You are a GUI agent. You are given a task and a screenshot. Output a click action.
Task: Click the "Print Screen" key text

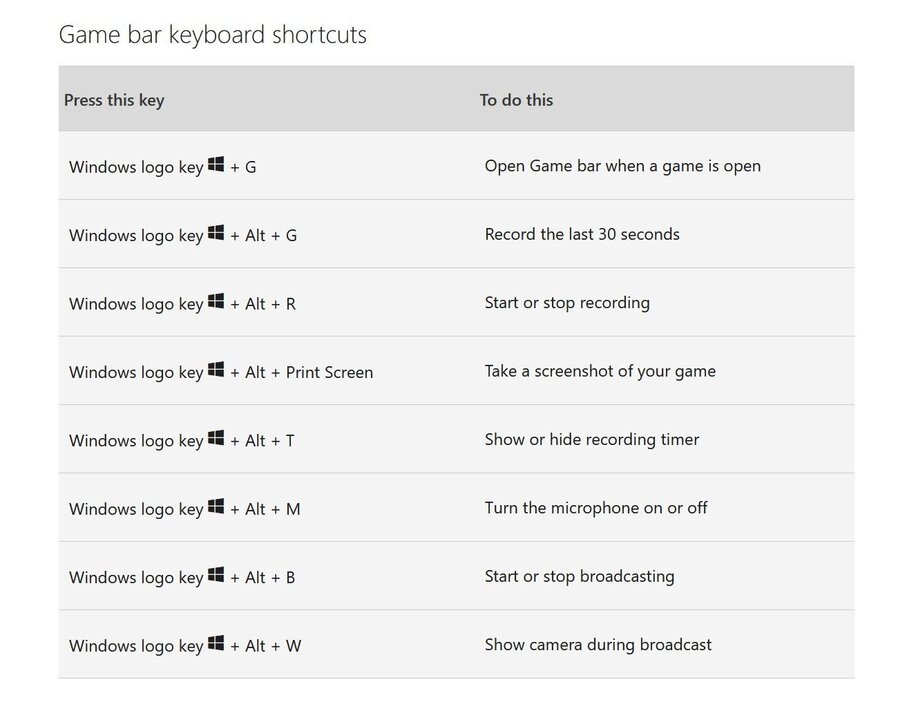(329, 372)
